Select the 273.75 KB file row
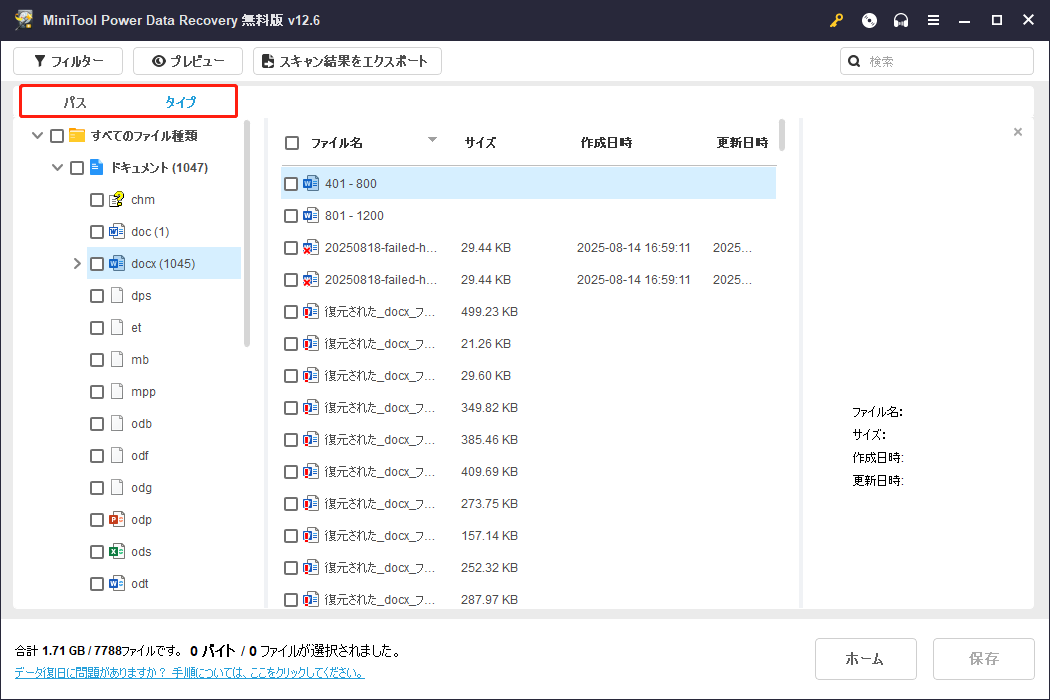Screen dimensions: 1050x700 (x=528, y=504)
